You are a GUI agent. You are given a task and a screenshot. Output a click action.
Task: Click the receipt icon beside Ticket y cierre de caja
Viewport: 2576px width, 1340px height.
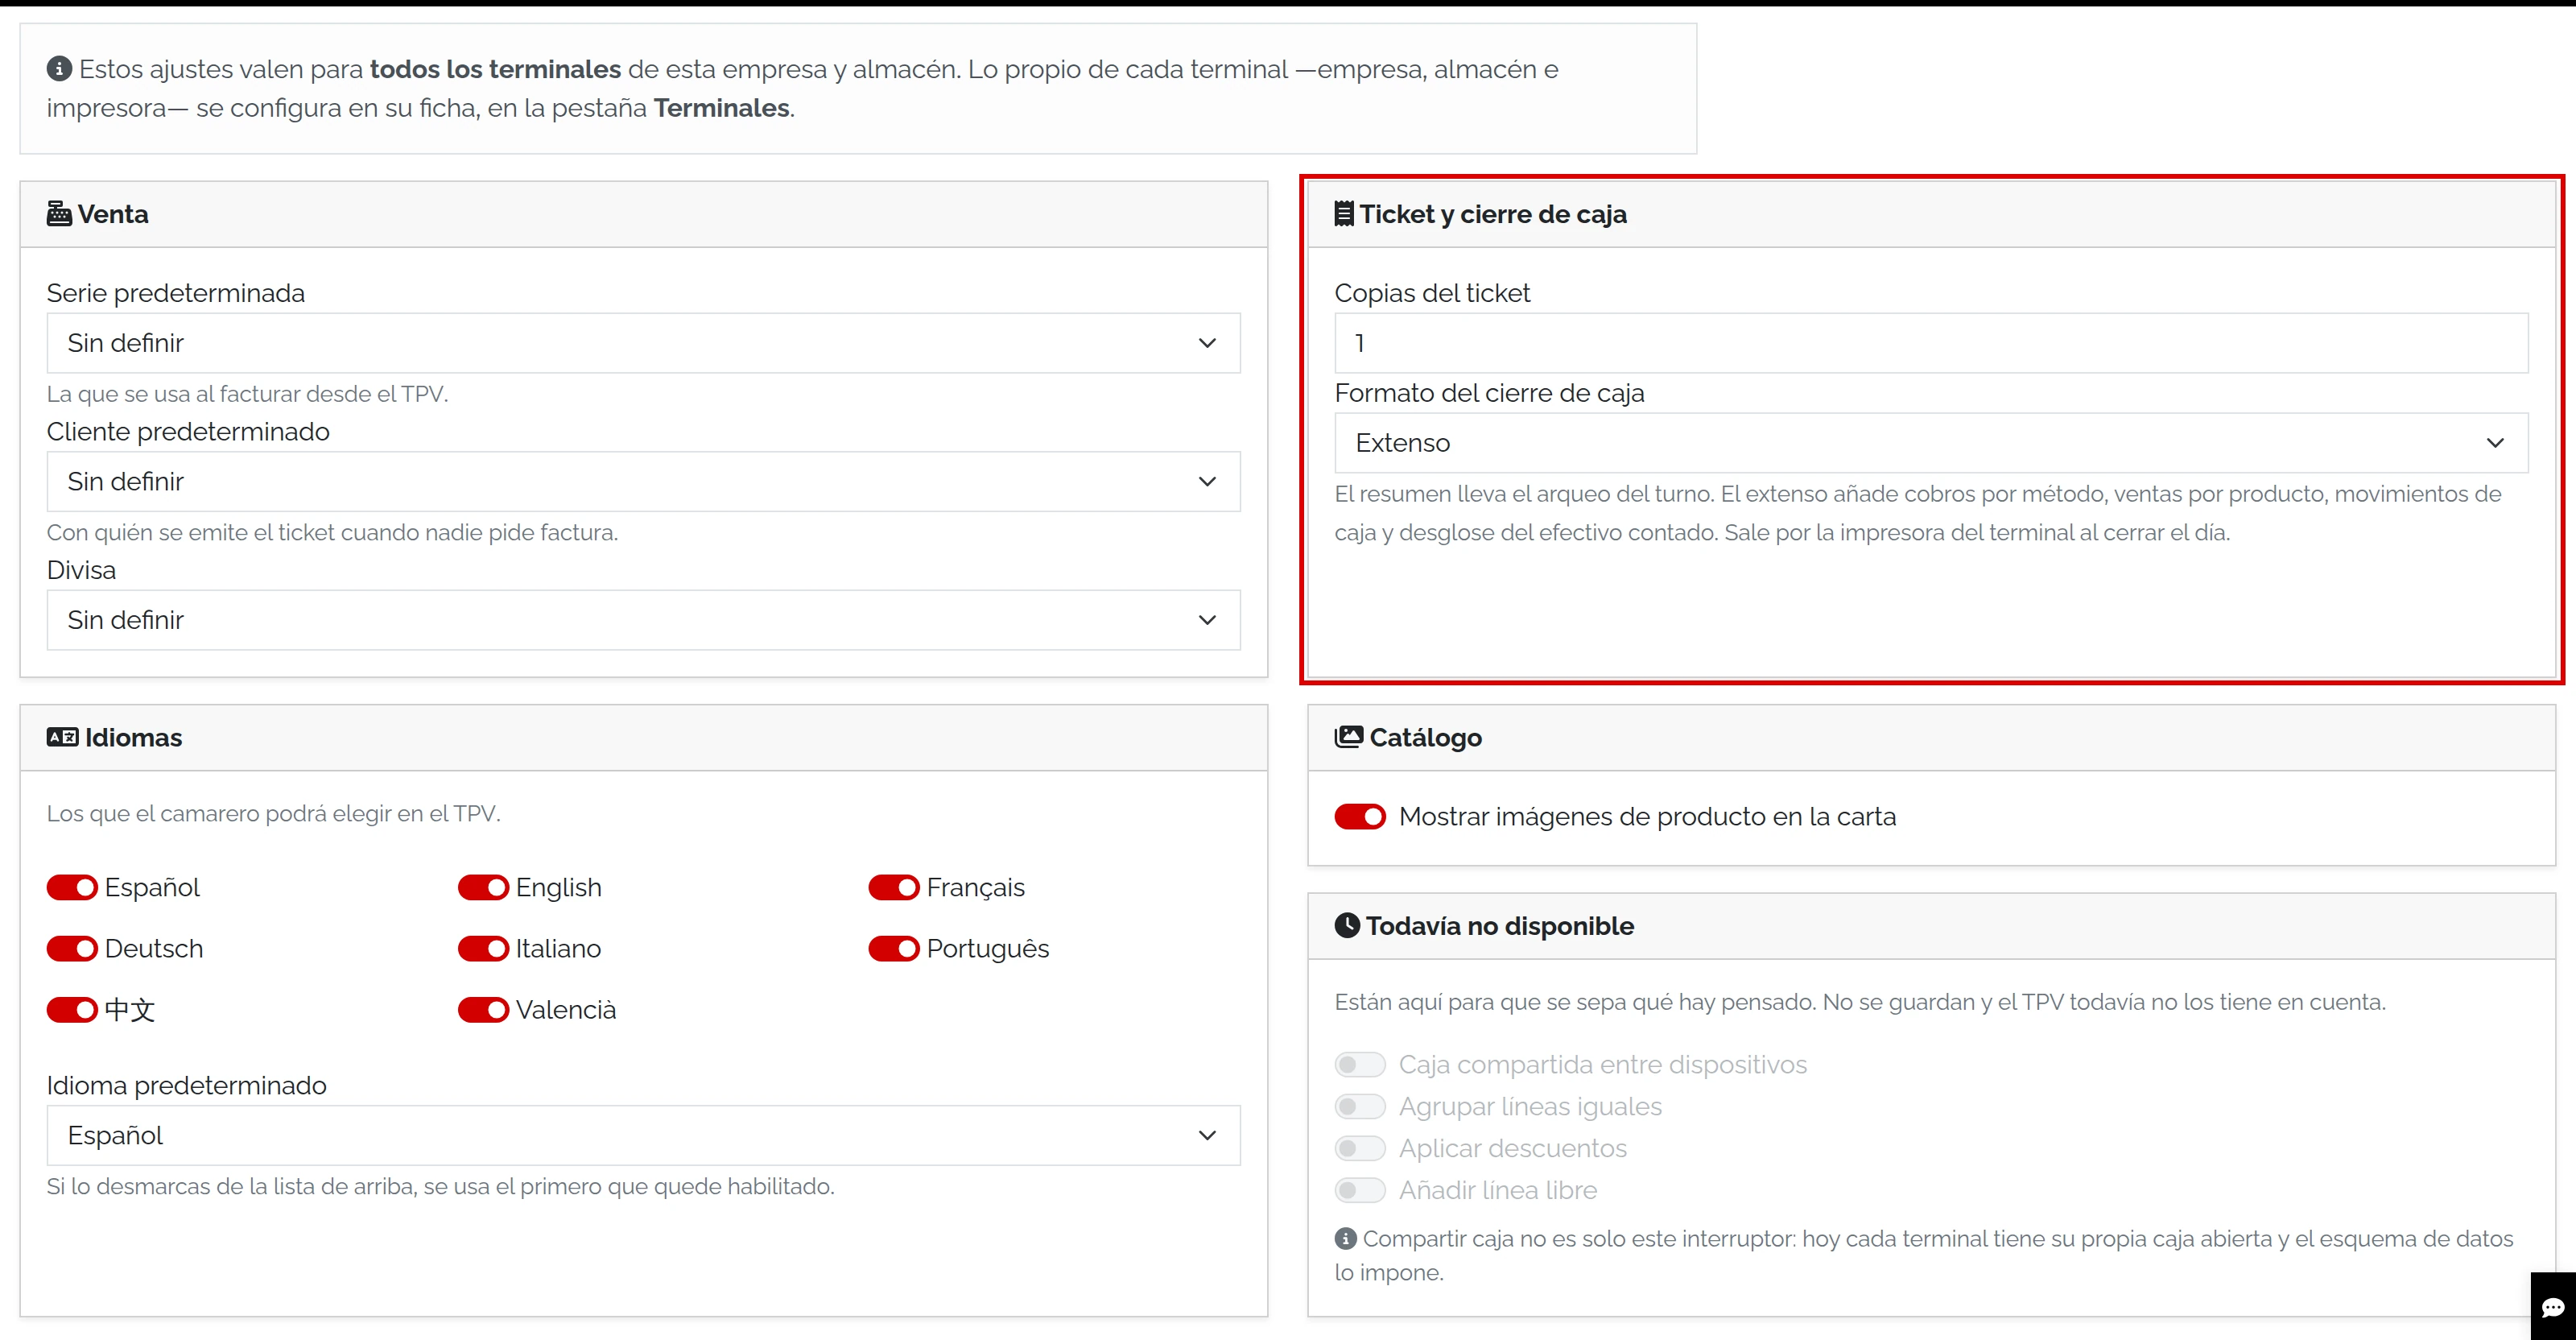tap(1344, 214)
